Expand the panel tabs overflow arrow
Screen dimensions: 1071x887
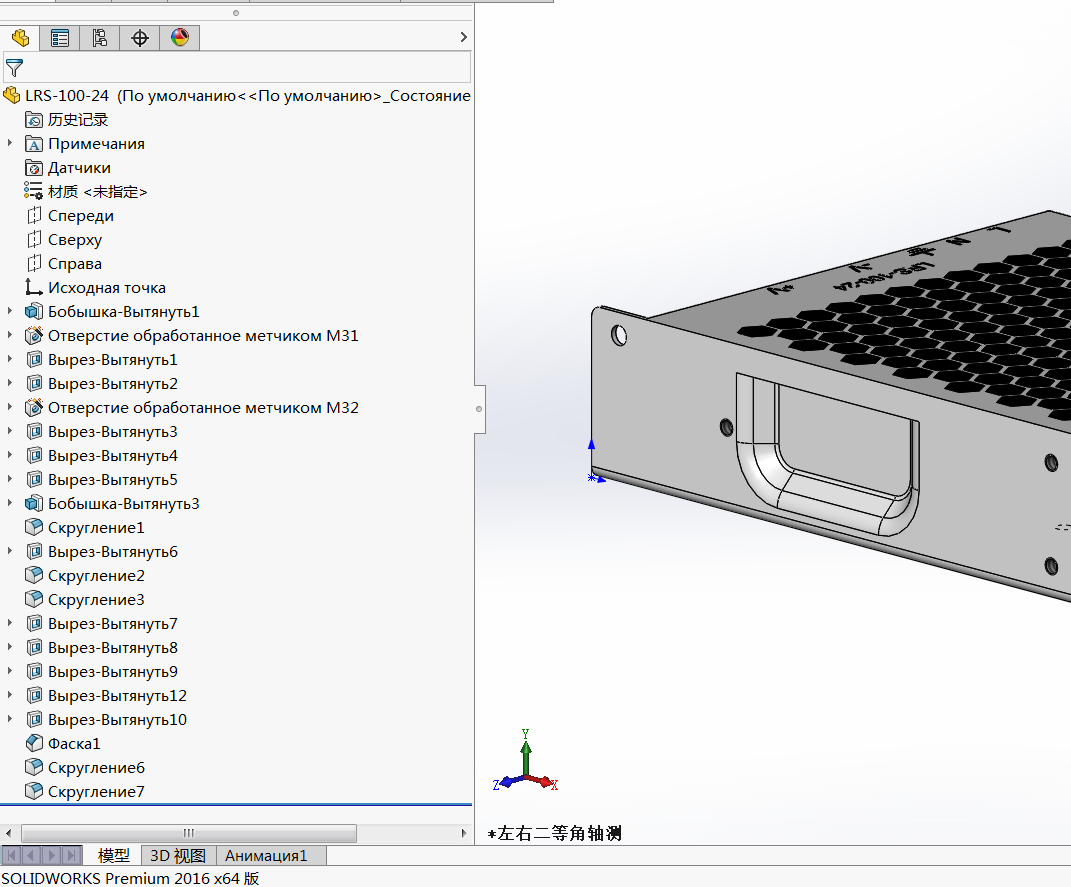coord(463,38)
